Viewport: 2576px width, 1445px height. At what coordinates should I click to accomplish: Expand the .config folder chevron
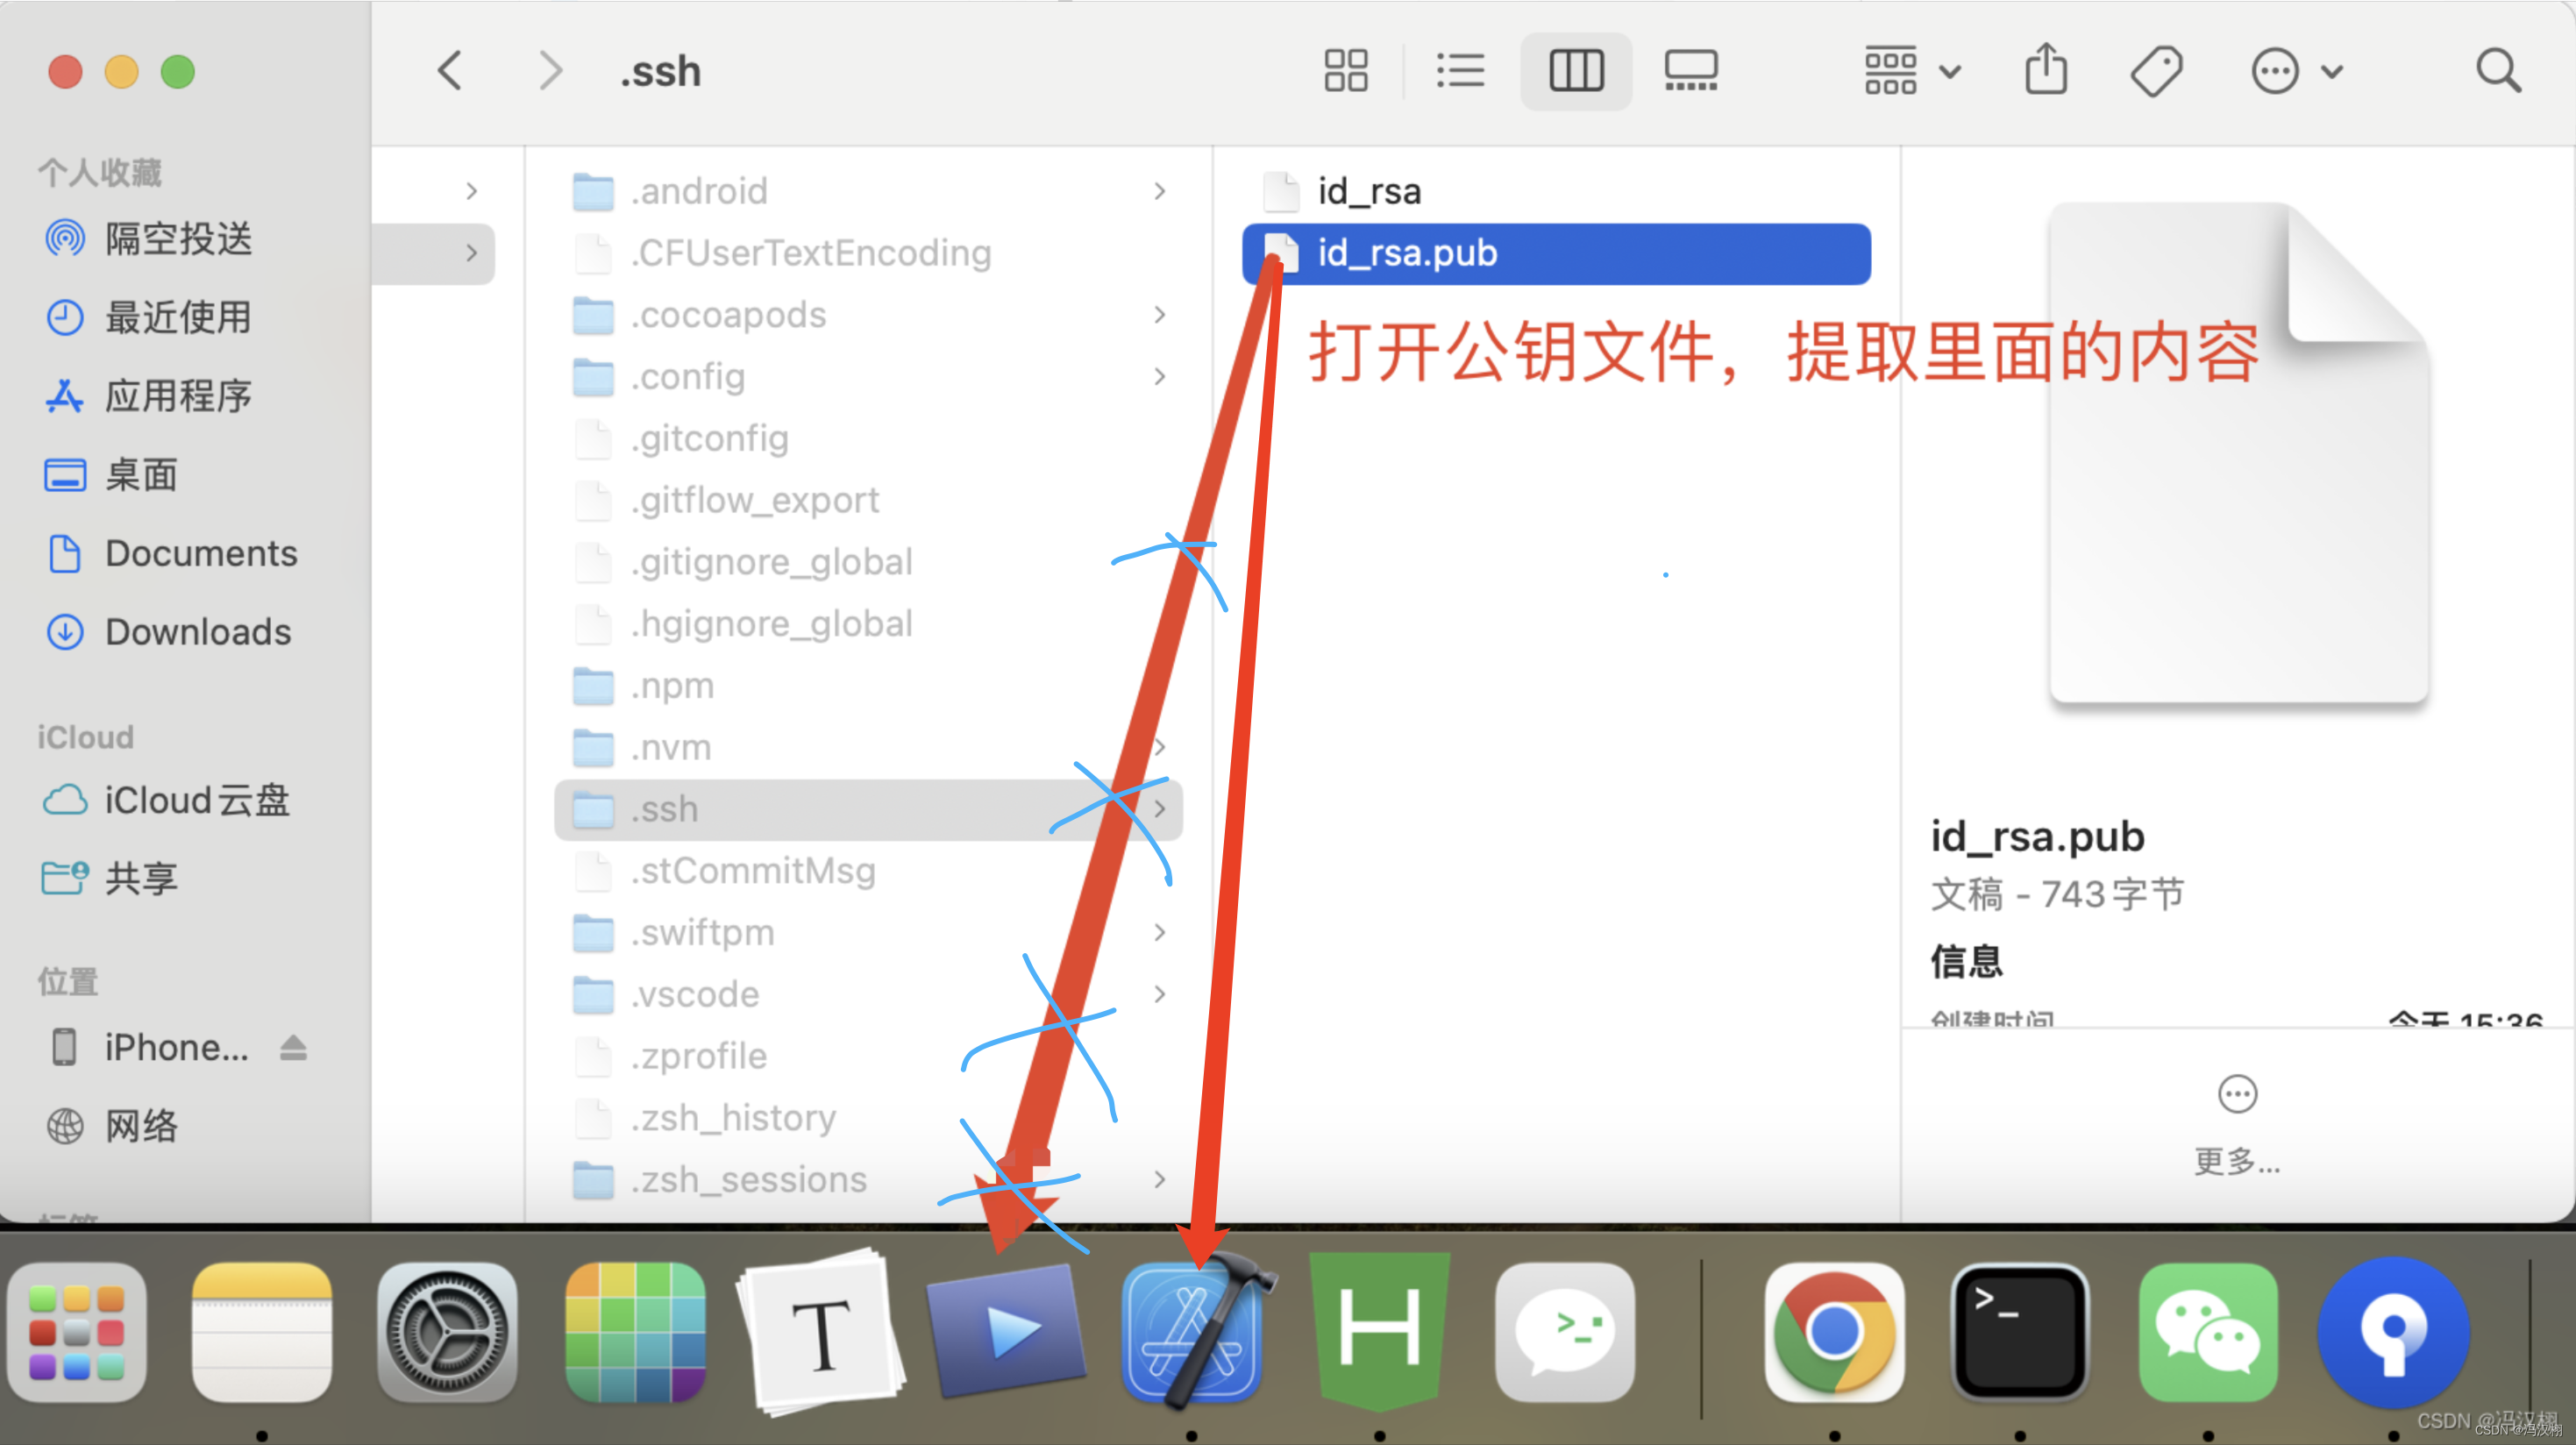[1160, 377]
